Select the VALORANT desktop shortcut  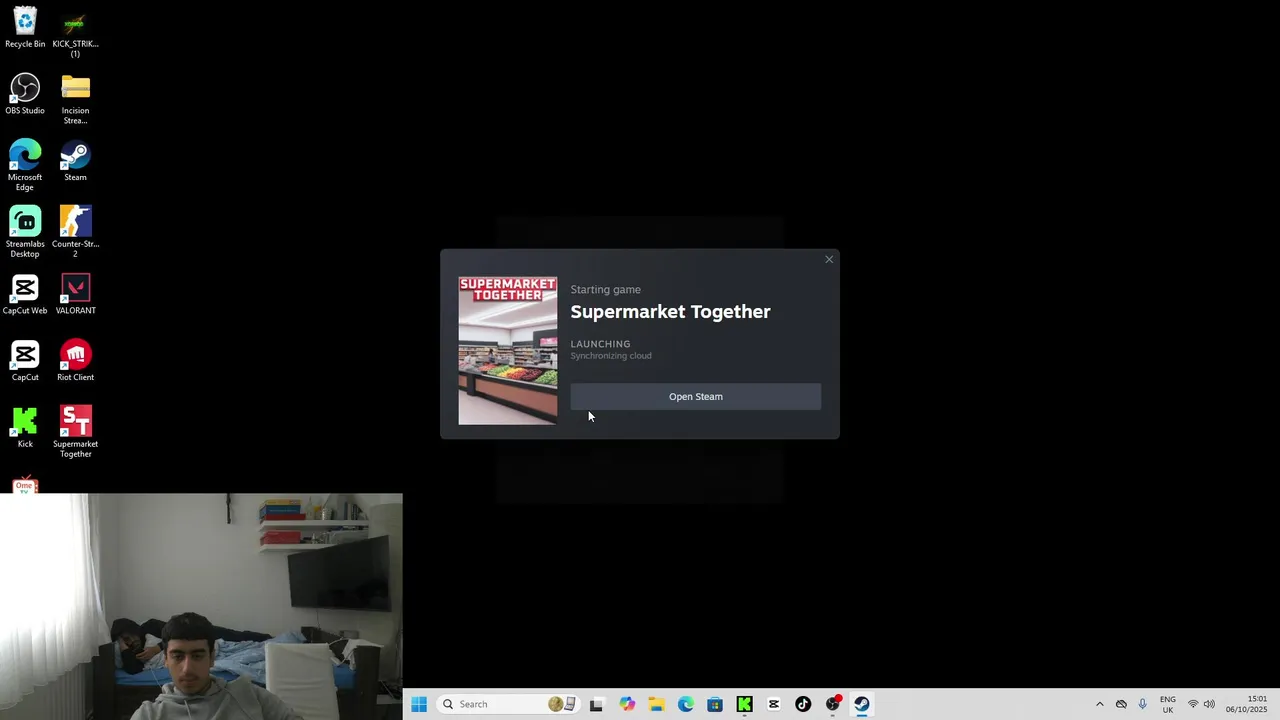click(x=75, y=294)
